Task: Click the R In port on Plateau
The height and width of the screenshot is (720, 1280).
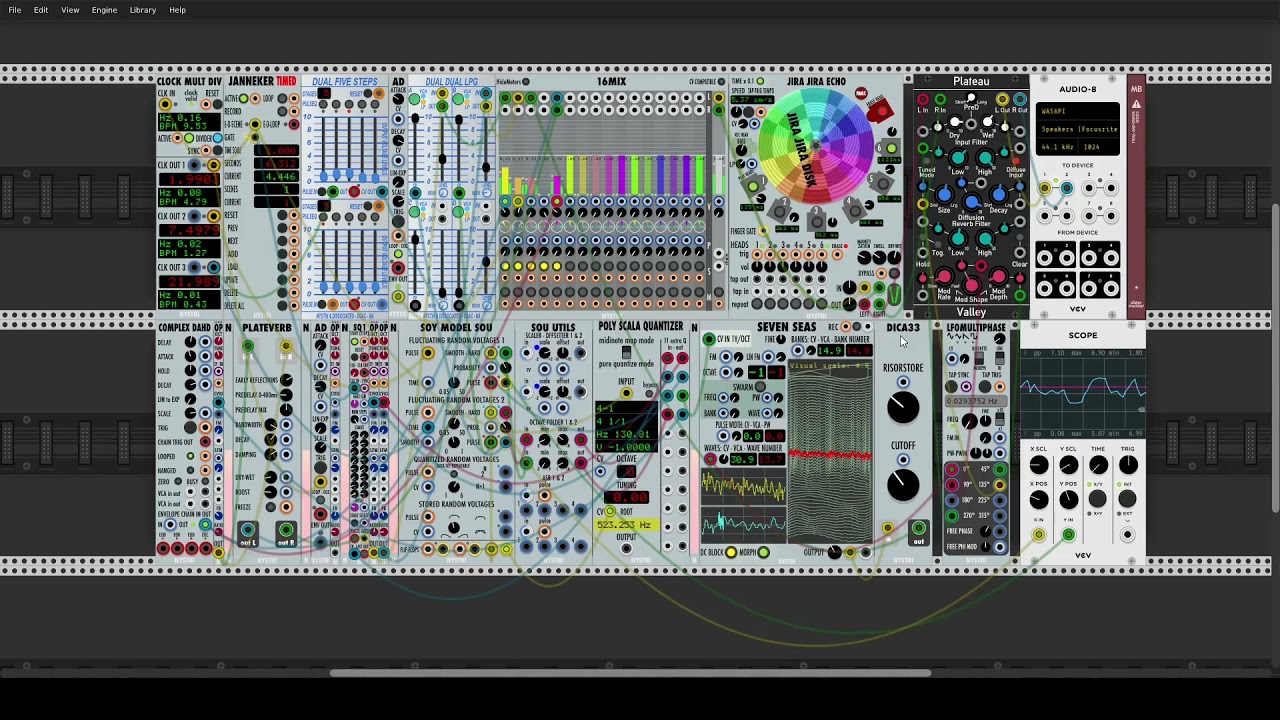Action: (940, 99)
